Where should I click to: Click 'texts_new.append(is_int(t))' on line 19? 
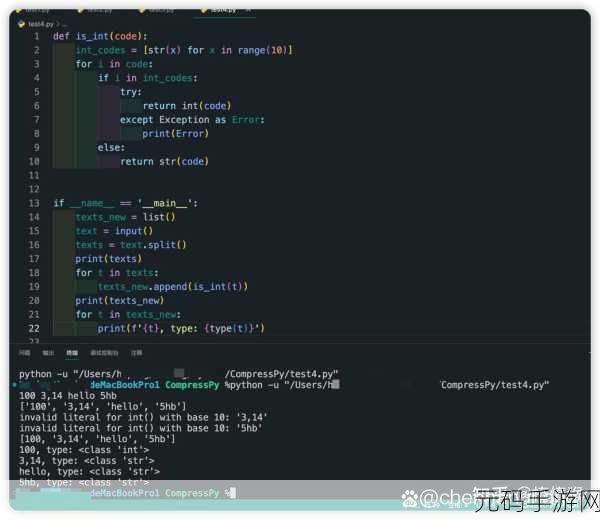click(x=173, y=287)
